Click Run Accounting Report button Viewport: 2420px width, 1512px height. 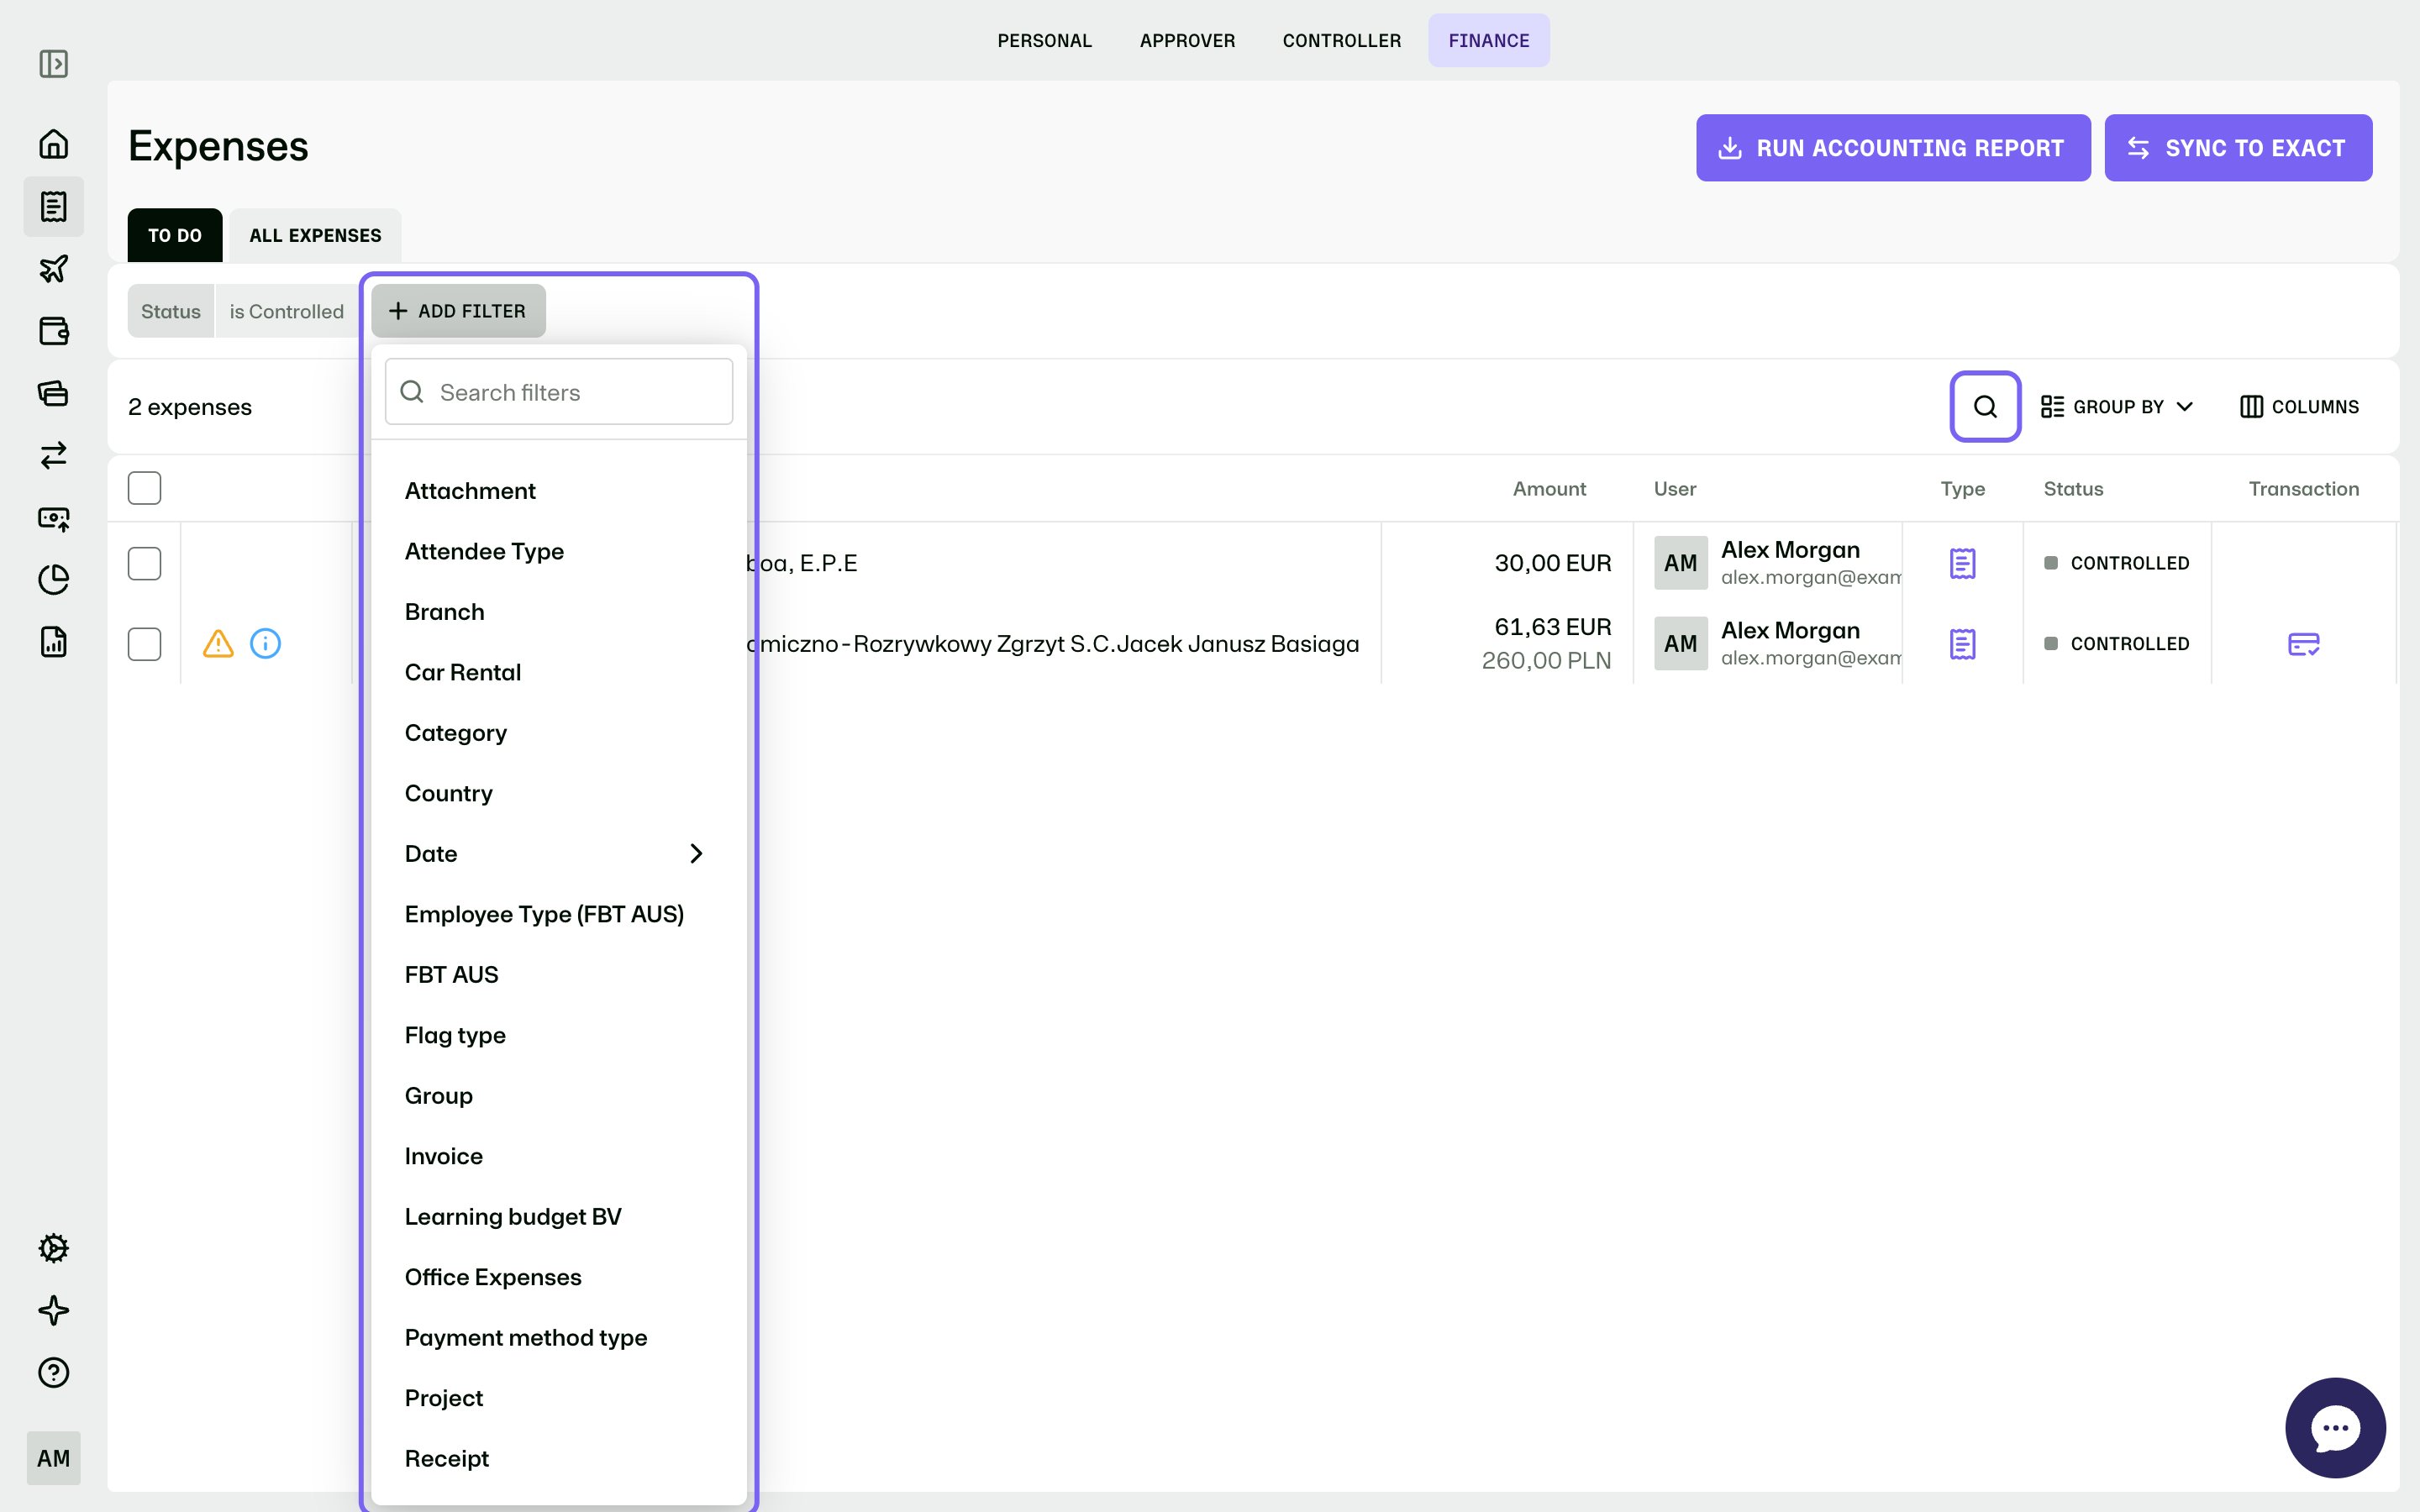tap(1892, 148)
